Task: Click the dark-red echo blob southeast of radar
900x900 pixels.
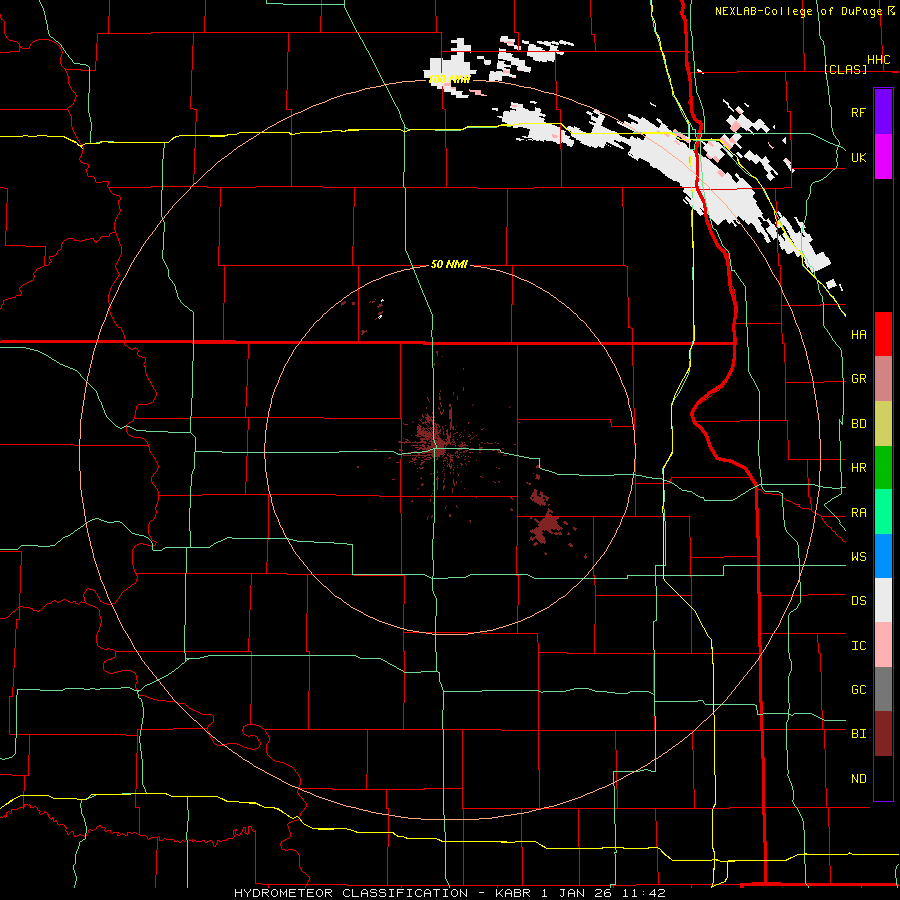Action: tap(546, 525)
